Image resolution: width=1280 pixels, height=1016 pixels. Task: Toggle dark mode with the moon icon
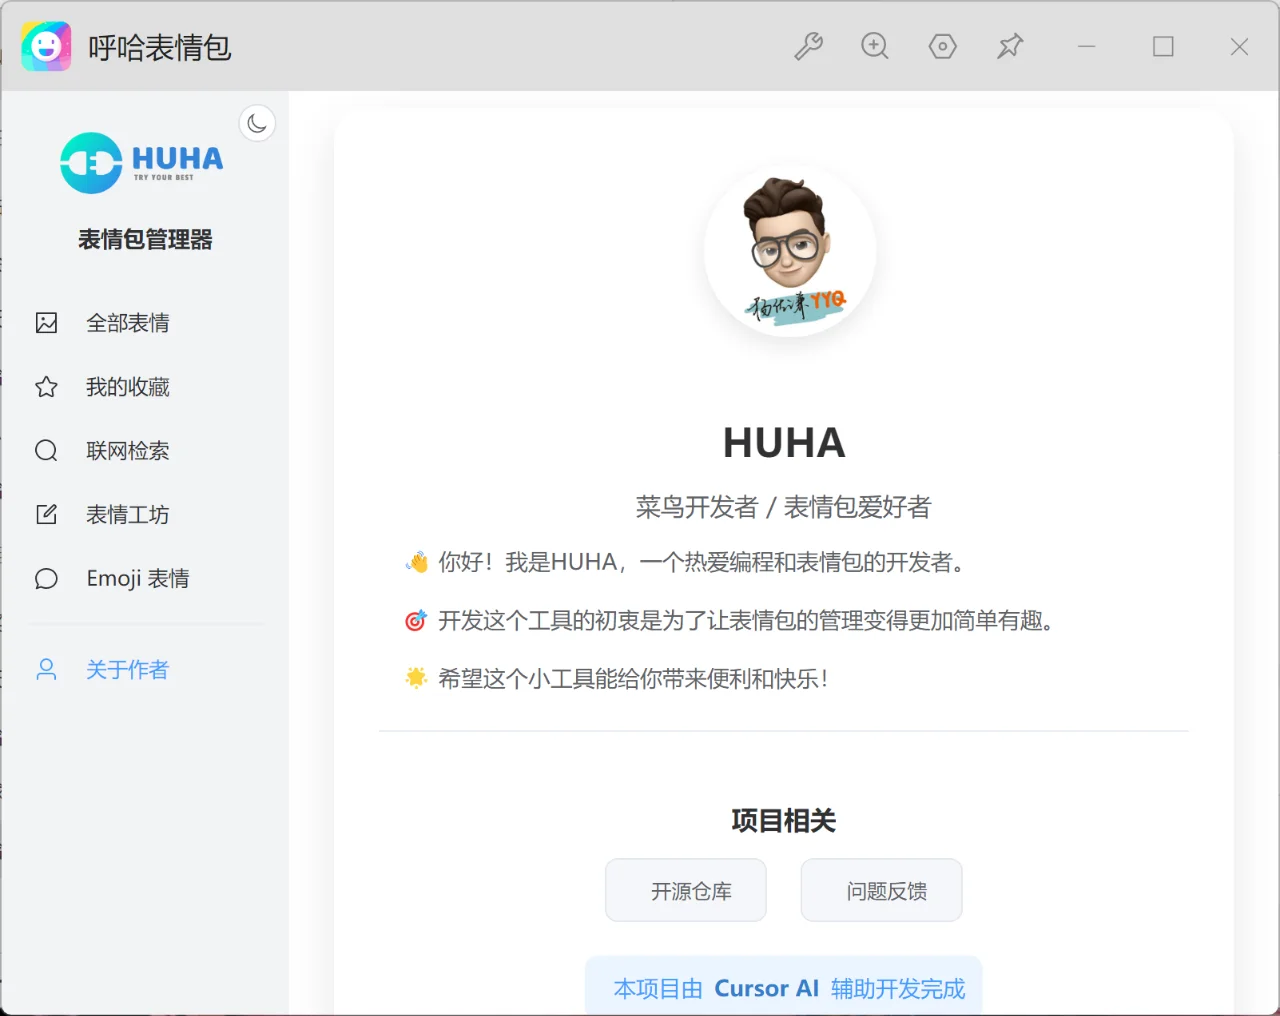pos(257,122)
